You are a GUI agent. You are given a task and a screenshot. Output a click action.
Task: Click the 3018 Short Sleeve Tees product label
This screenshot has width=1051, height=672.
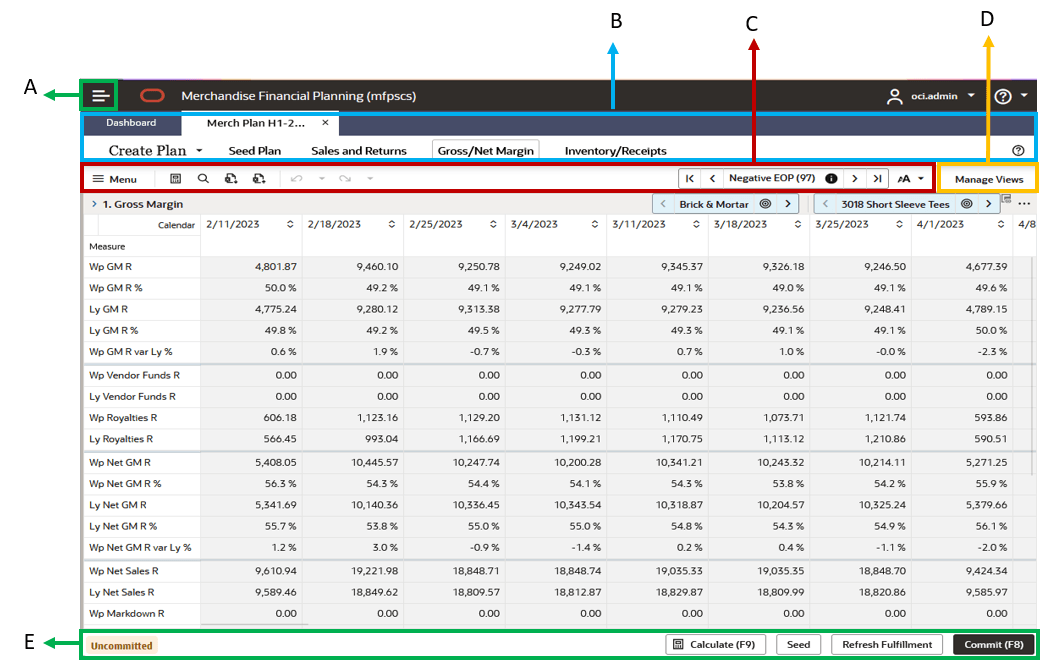tap(895, 204)
